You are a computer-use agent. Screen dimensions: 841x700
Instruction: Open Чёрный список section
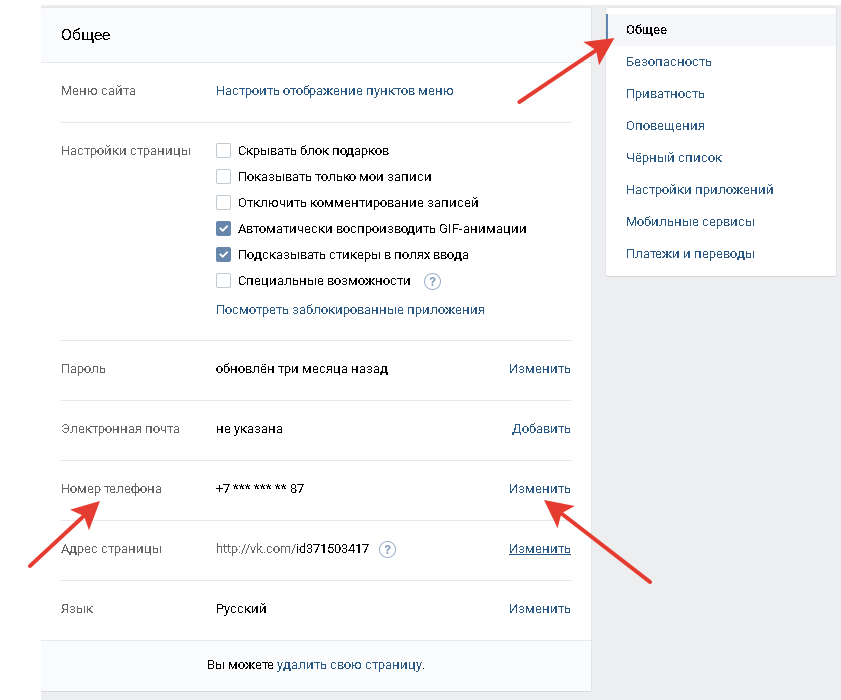673,158
